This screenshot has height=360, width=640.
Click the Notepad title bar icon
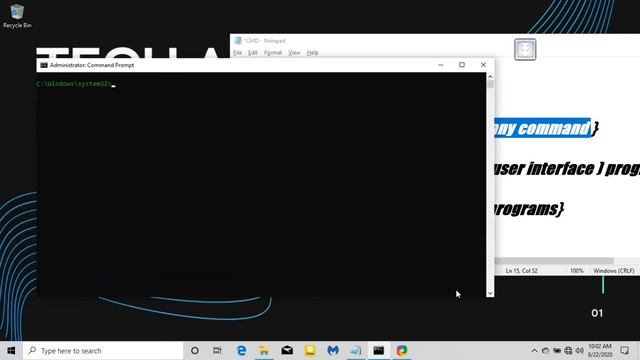pyautogui.click(x=238, y=40)
